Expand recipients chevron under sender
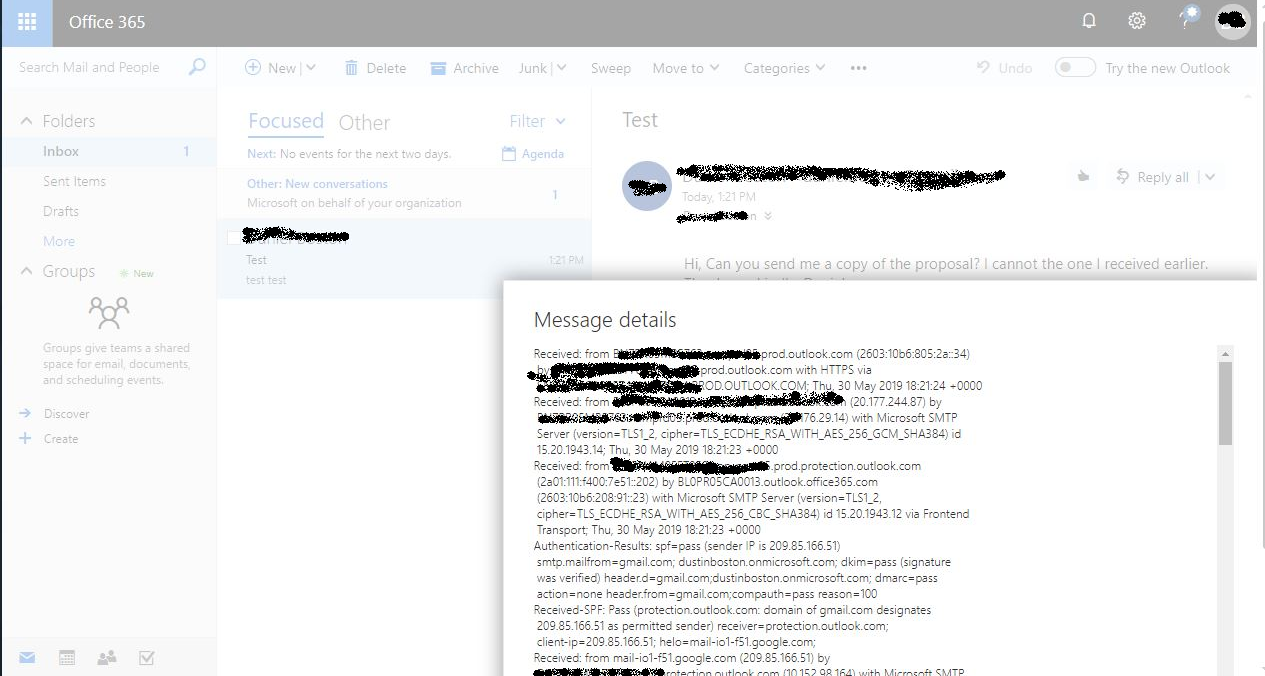 [x=768, y=215]
